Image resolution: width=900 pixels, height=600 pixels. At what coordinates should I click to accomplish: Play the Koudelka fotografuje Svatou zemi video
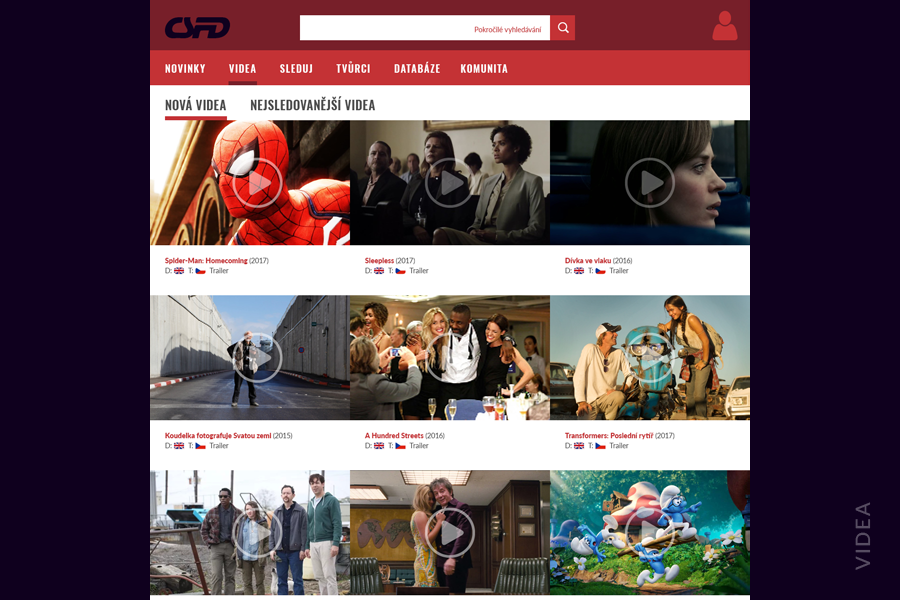(x=257, y=358)
